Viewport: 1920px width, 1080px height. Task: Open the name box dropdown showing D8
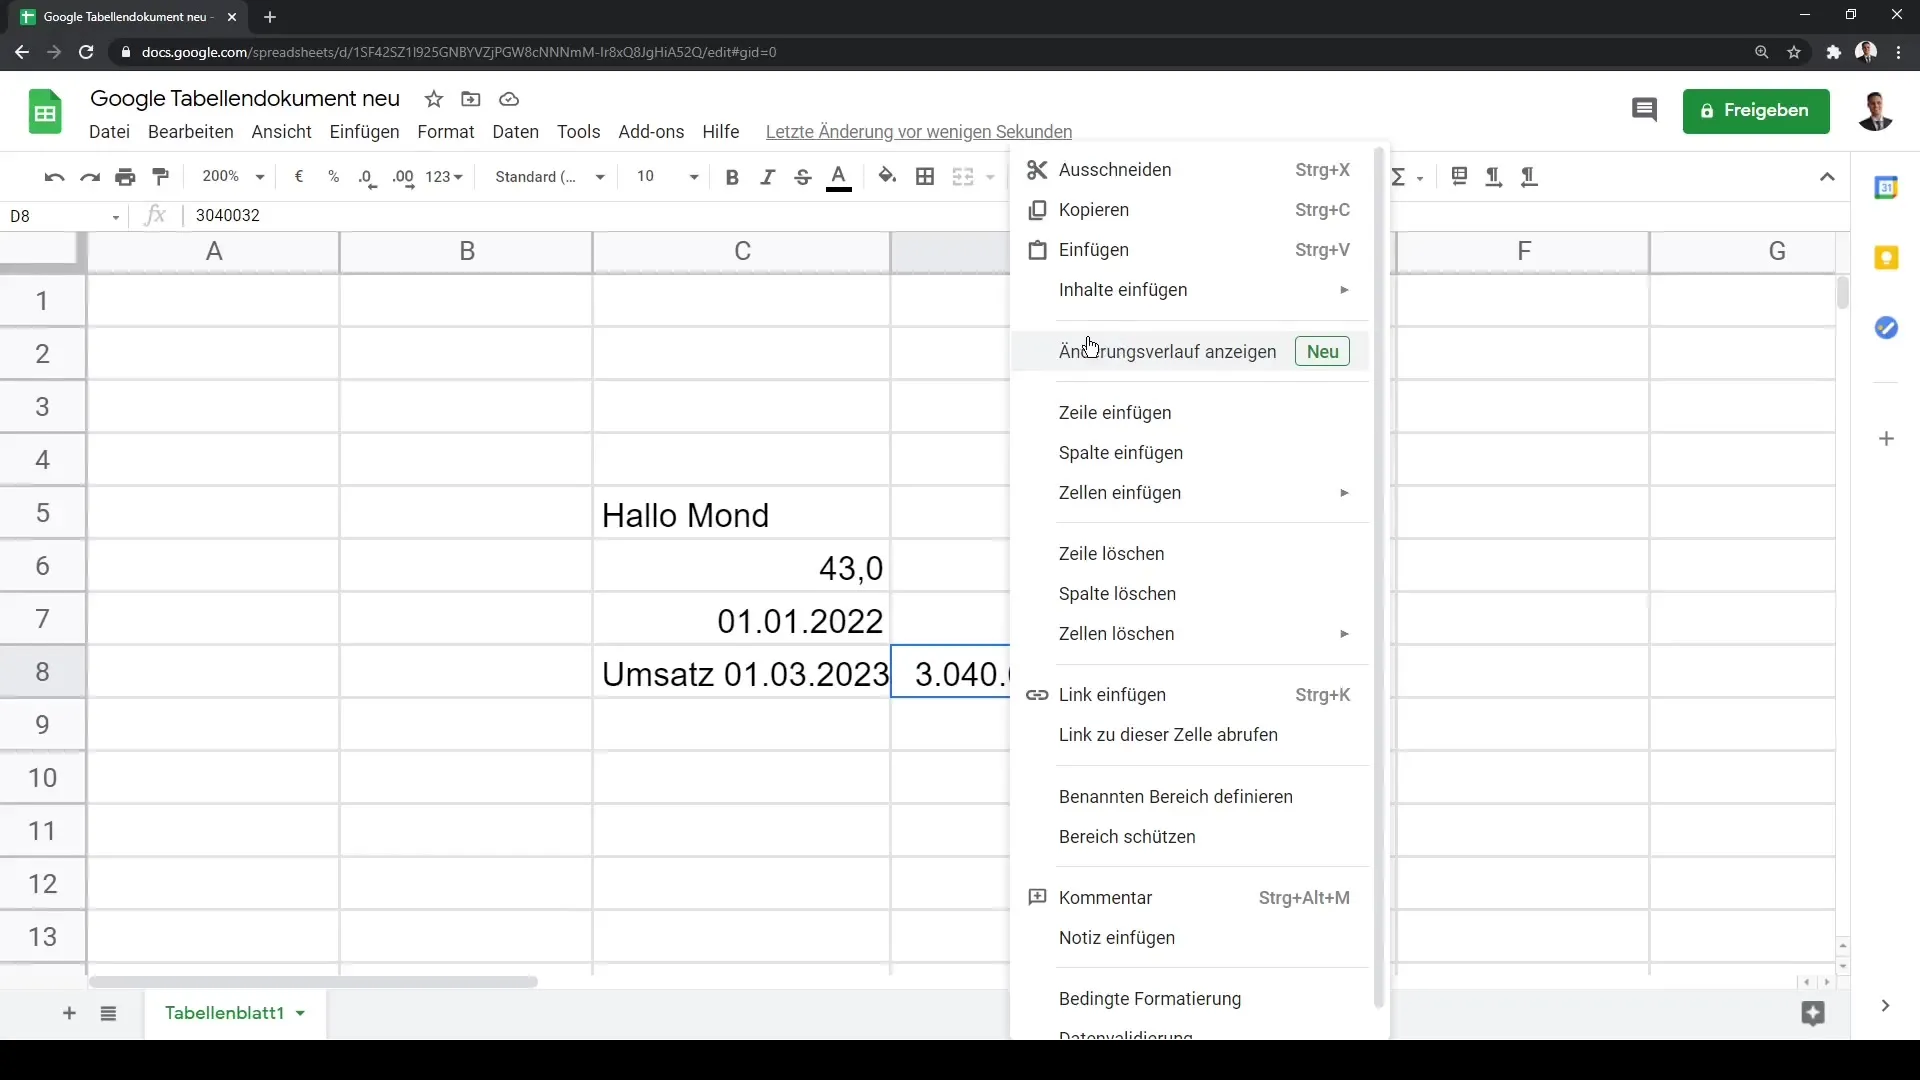click(x=116, y=217)
